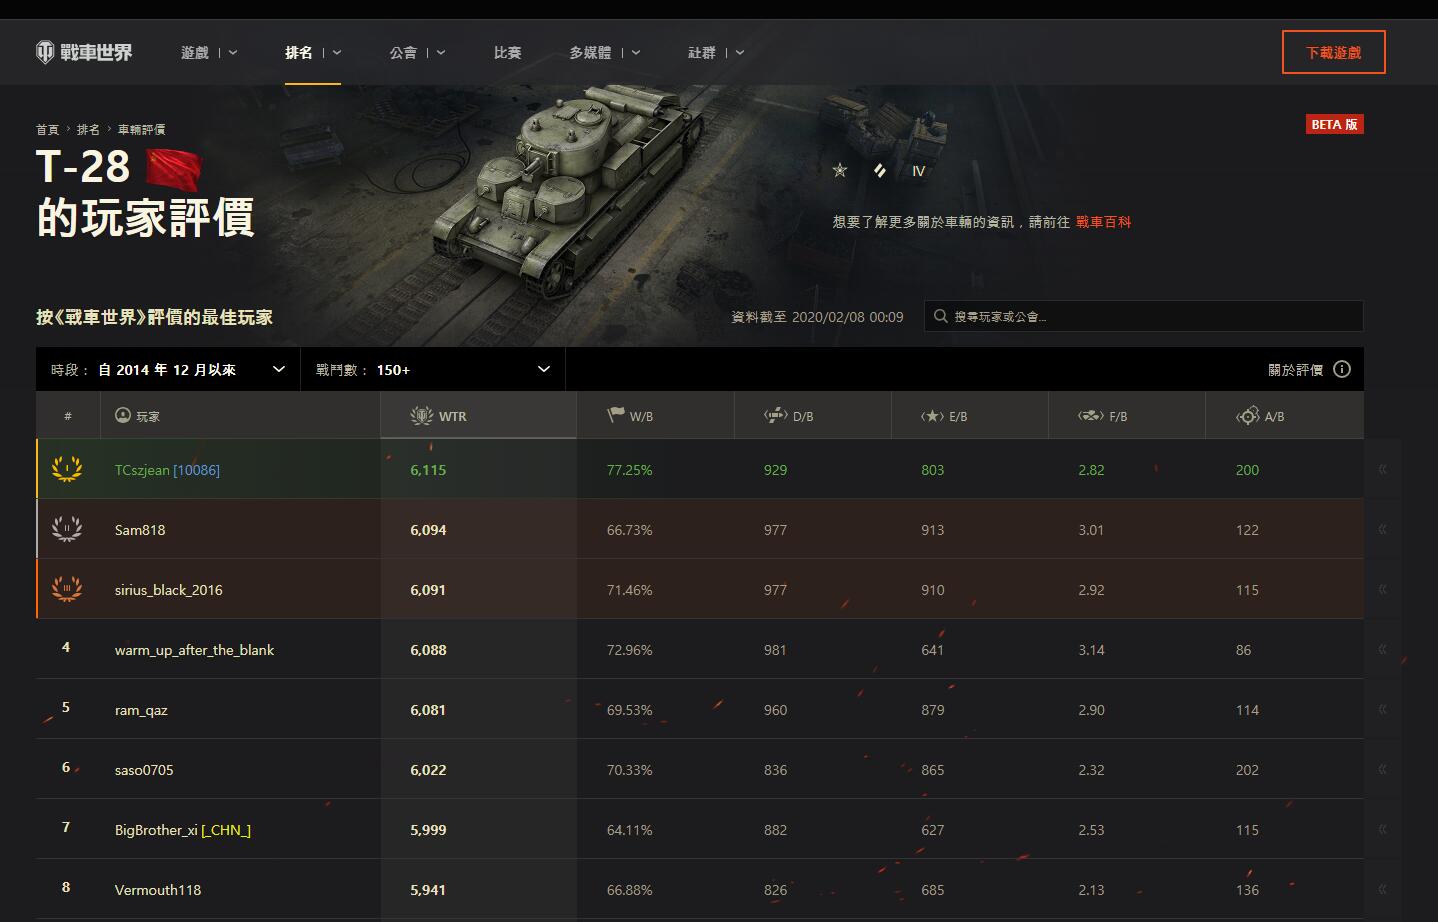The width and height of the screenshot is (1438, 922).
Task: Open the info icon next to 關於評價
Action: point(1342,369)
